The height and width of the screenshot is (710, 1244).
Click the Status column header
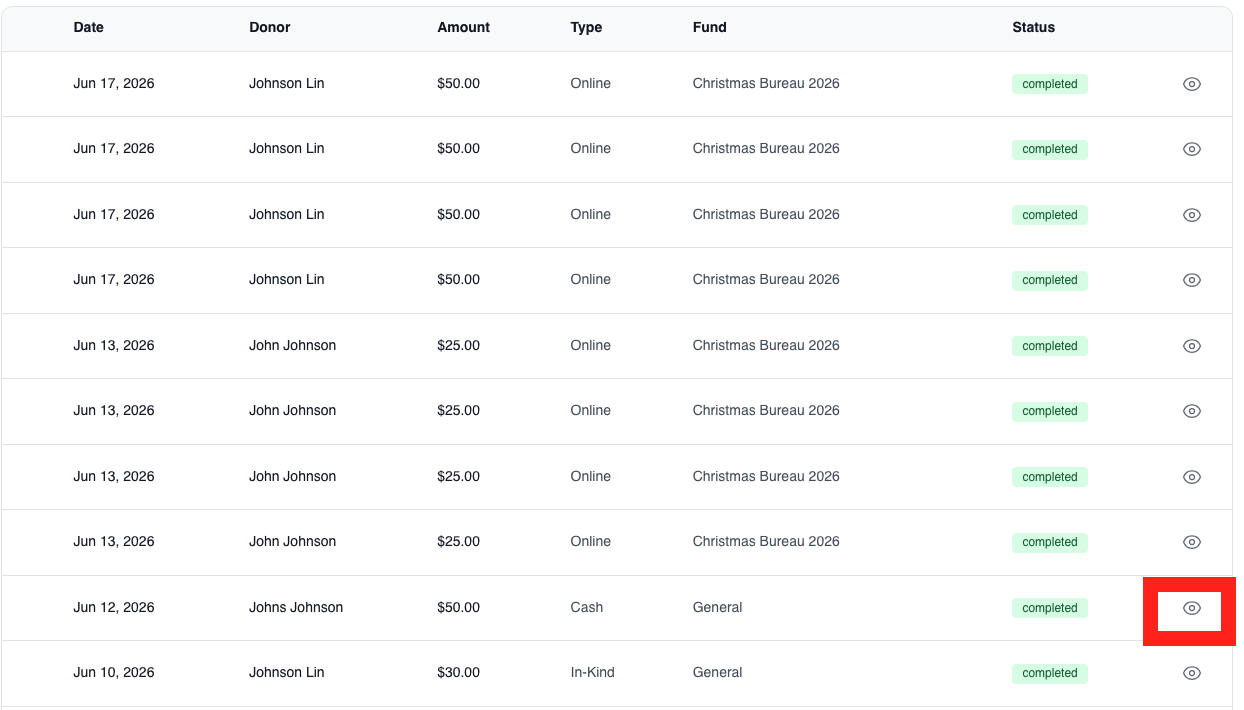1034,27
